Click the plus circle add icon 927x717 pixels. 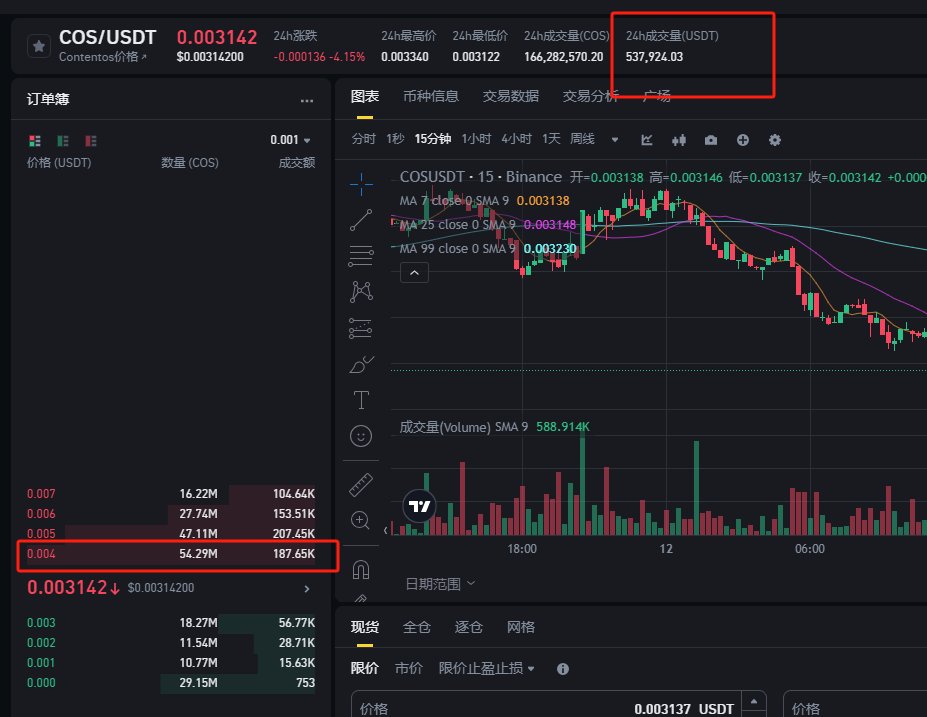point(743,140)
